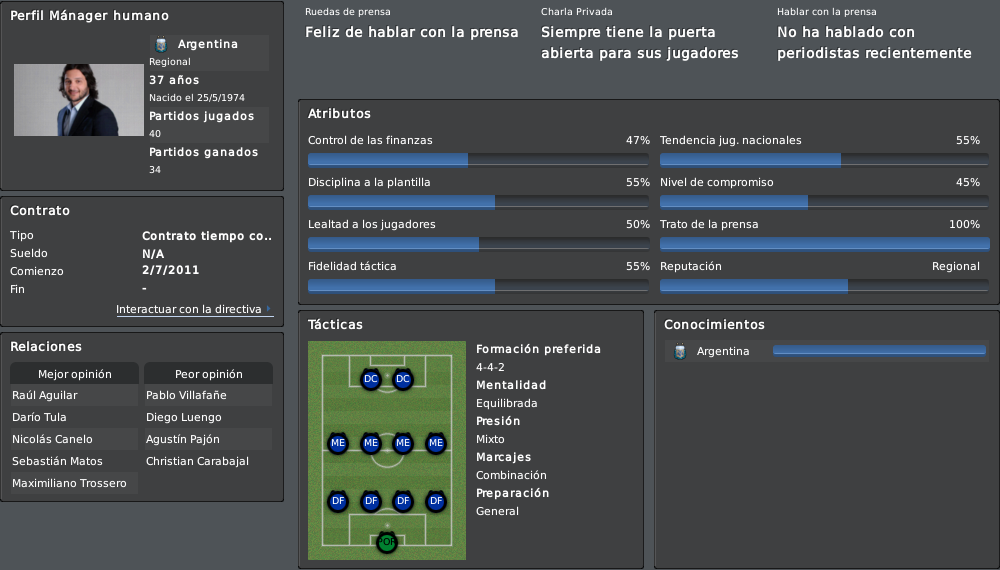Select Maximiliano Trossero in relations list
This screenshot has height=570, width=1000.
tap(69, 483)
